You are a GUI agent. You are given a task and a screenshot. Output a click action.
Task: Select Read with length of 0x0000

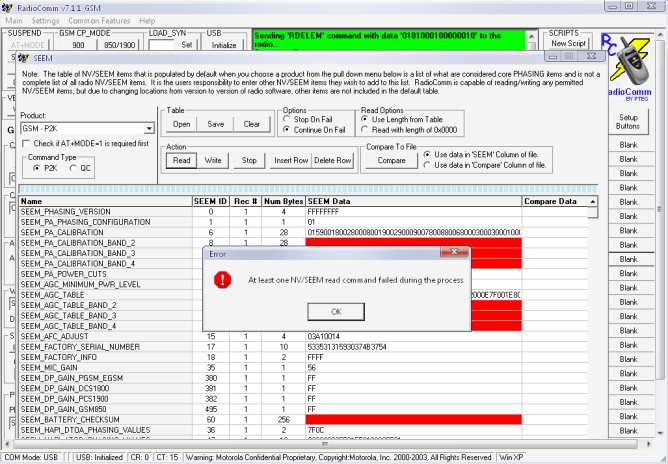tap(364, 130)
